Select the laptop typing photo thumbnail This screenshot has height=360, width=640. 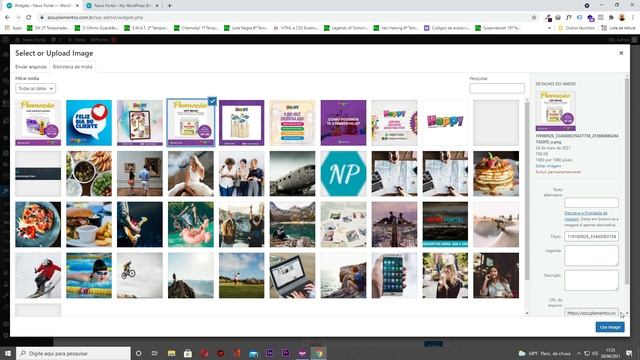(x=292, y=276)
